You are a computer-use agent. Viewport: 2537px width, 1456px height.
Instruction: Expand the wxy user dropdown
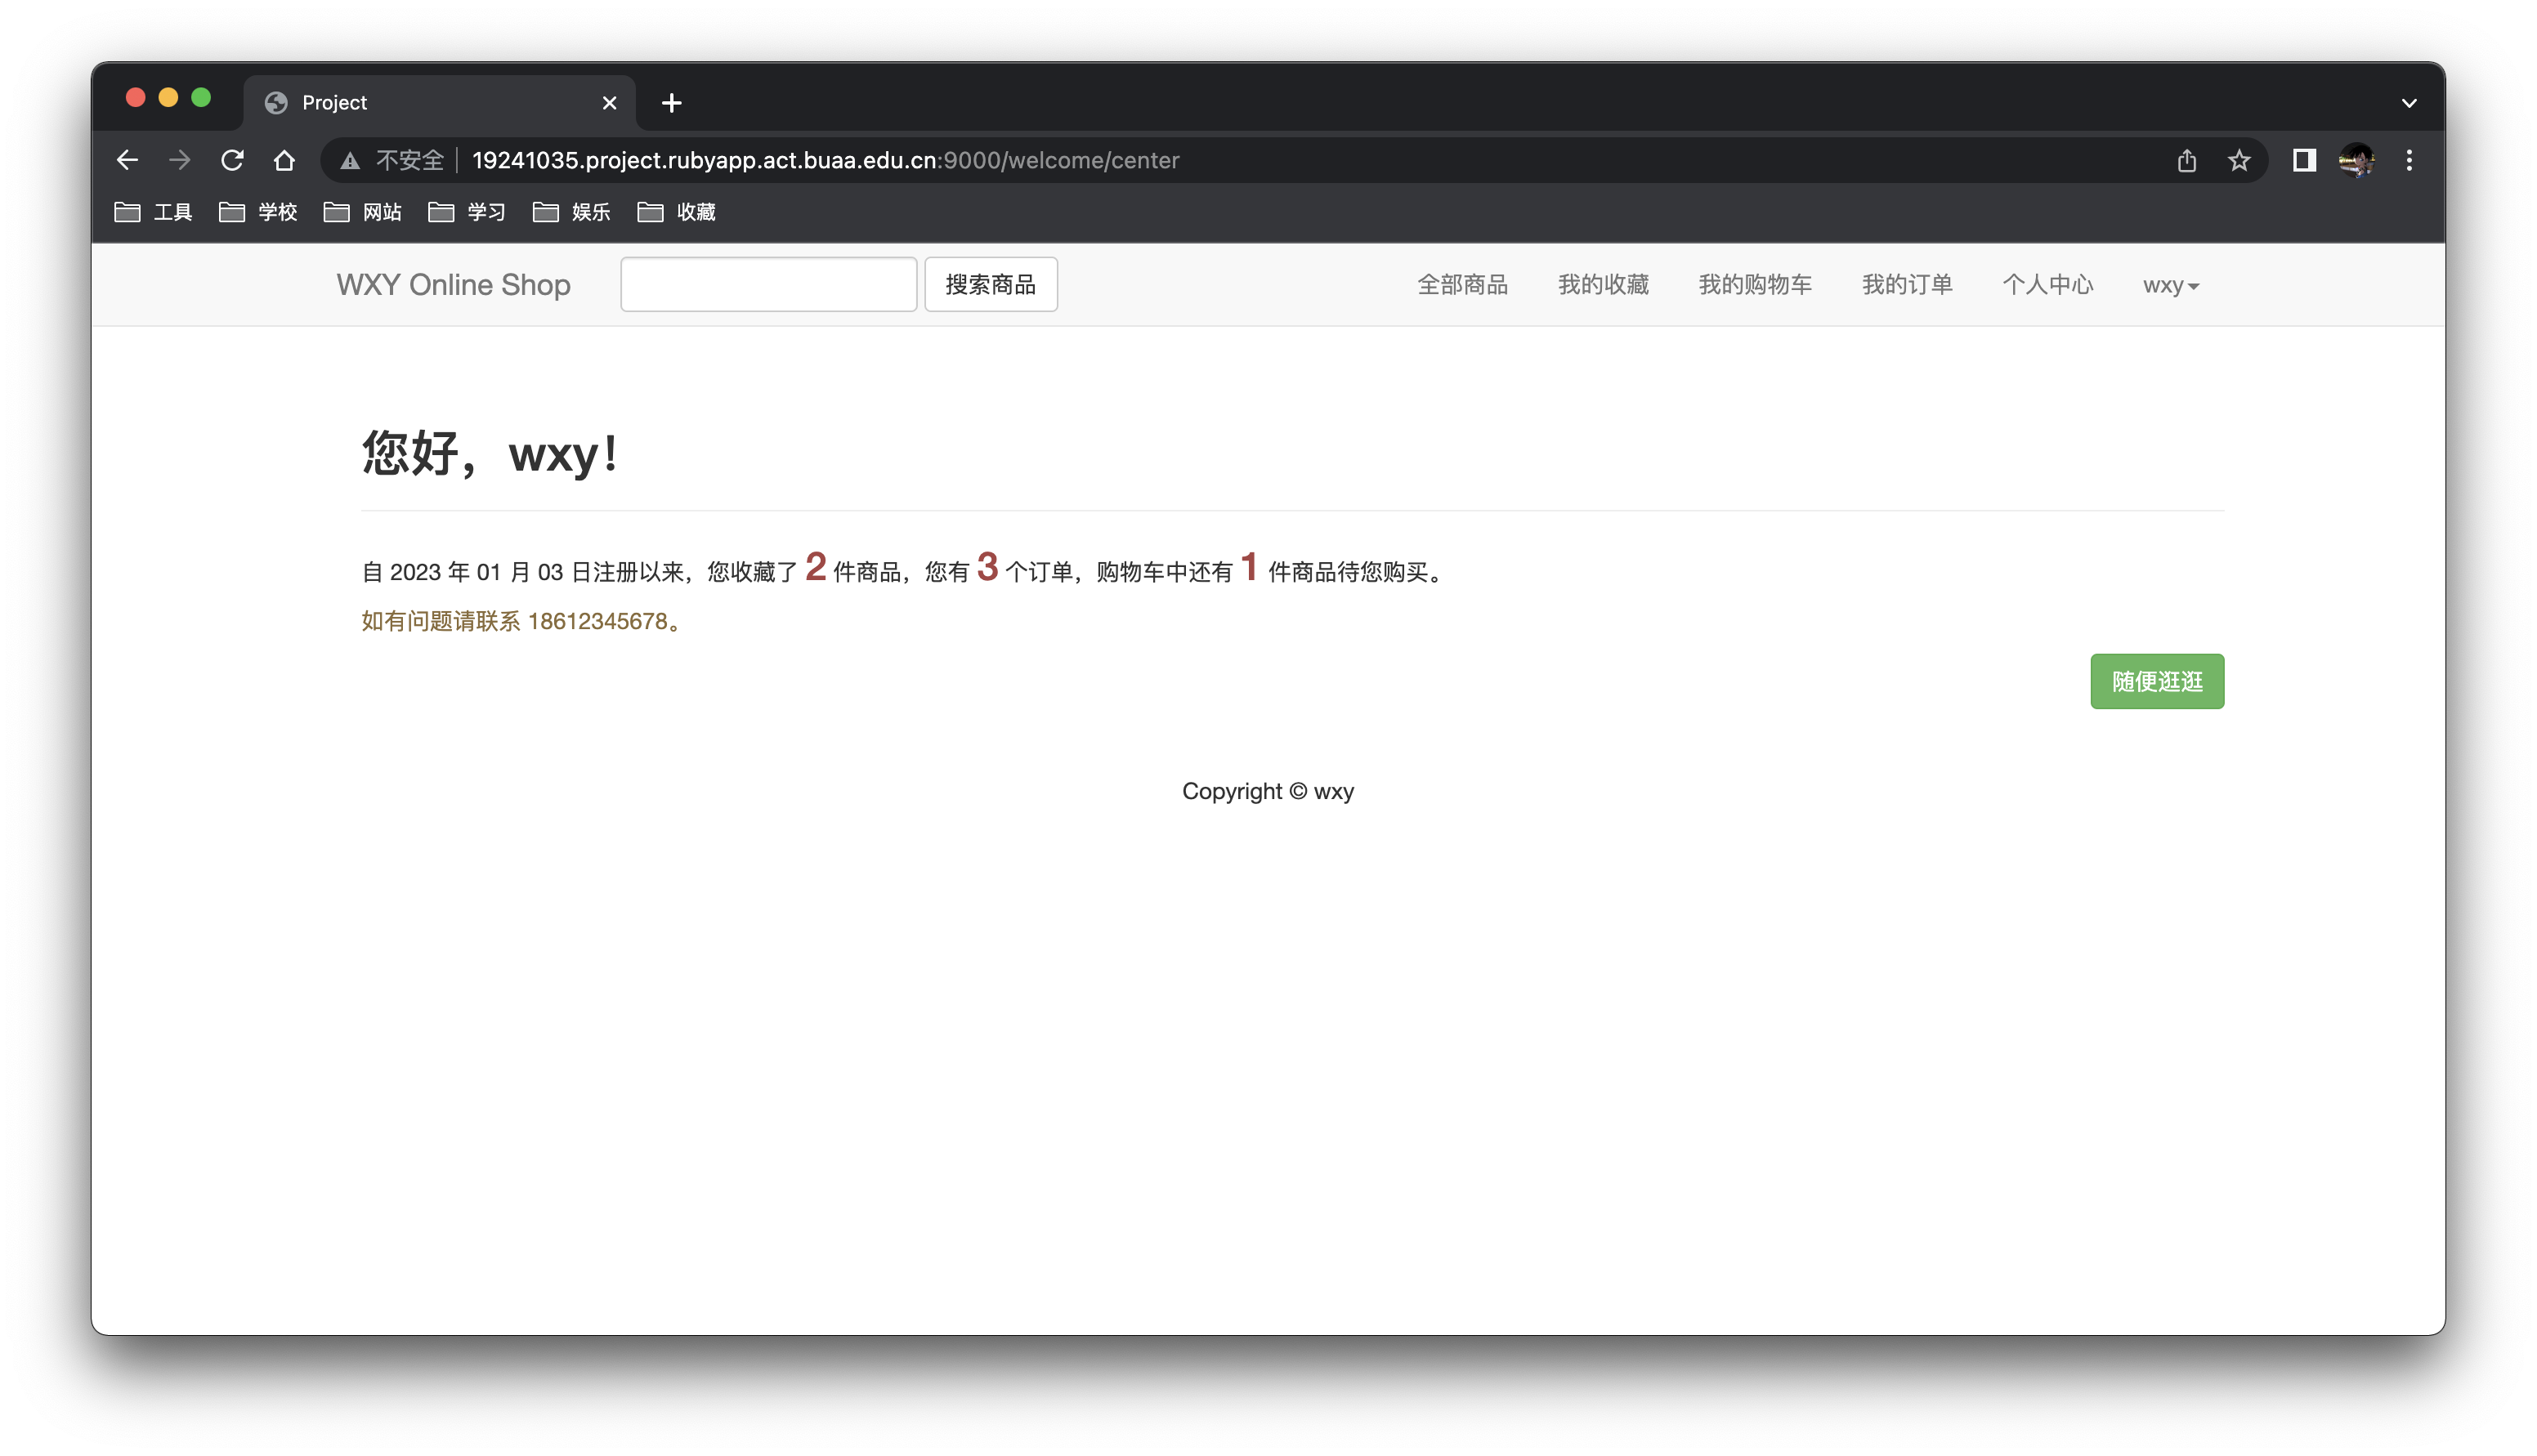(2171, 285)
